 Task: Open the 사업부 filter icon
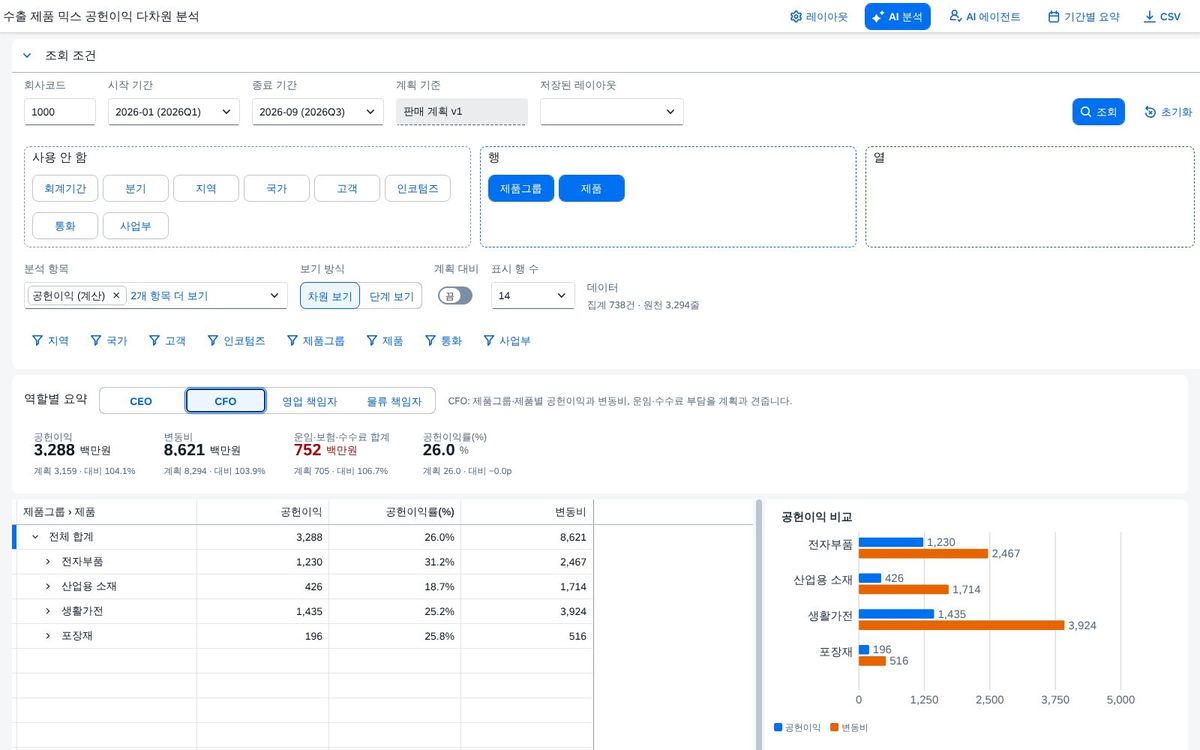[x=507, y=341]
